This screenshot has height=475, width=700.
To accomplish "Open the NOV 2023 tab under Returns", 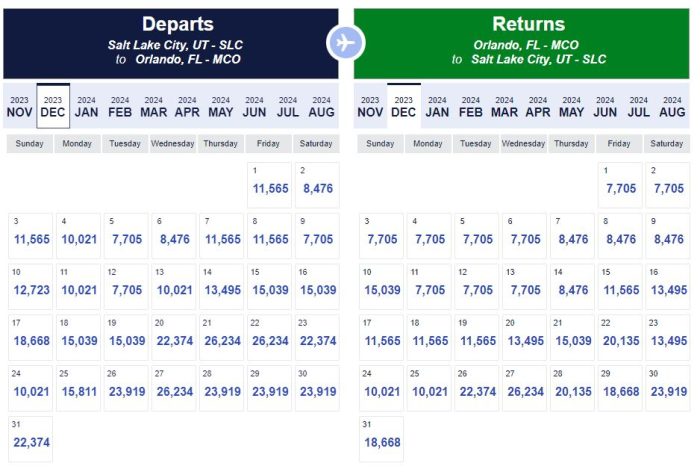I will pyautogui.click(x=370, y=106).
